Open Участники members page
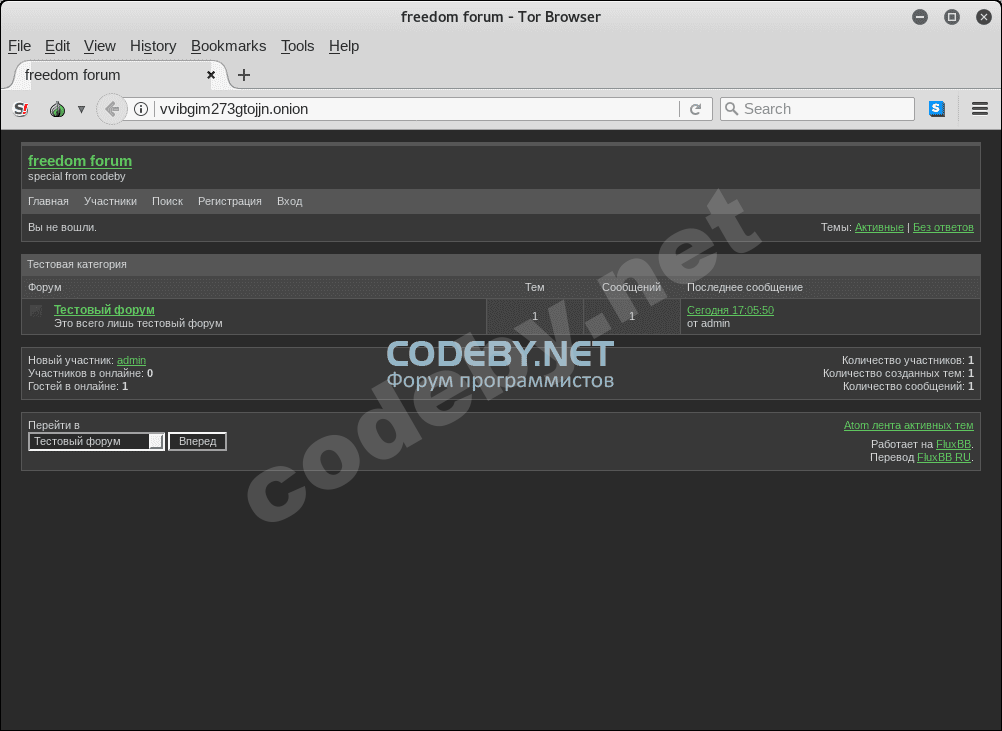This screenshot has height=731, width=1002. click(110, 201)
